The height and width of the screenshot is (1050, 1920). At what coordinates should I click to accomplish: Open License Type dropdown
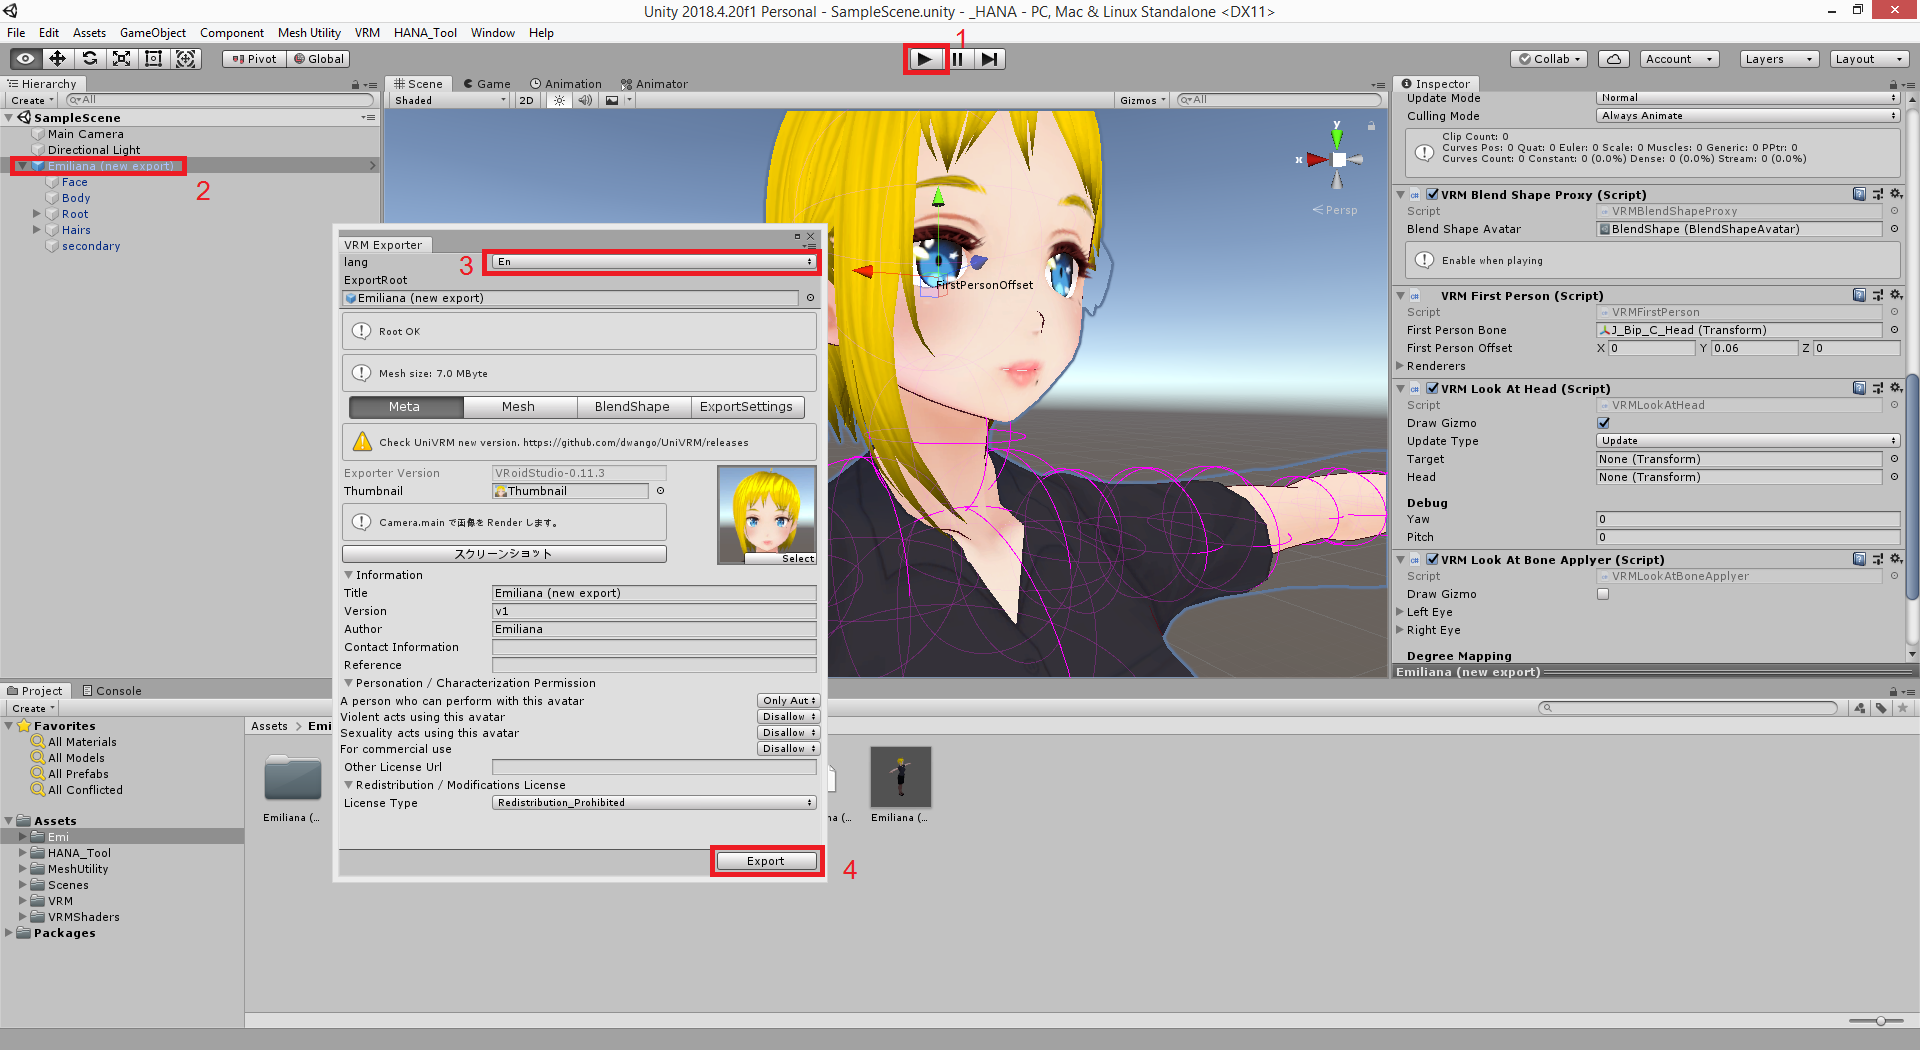(x=655, y=803)
